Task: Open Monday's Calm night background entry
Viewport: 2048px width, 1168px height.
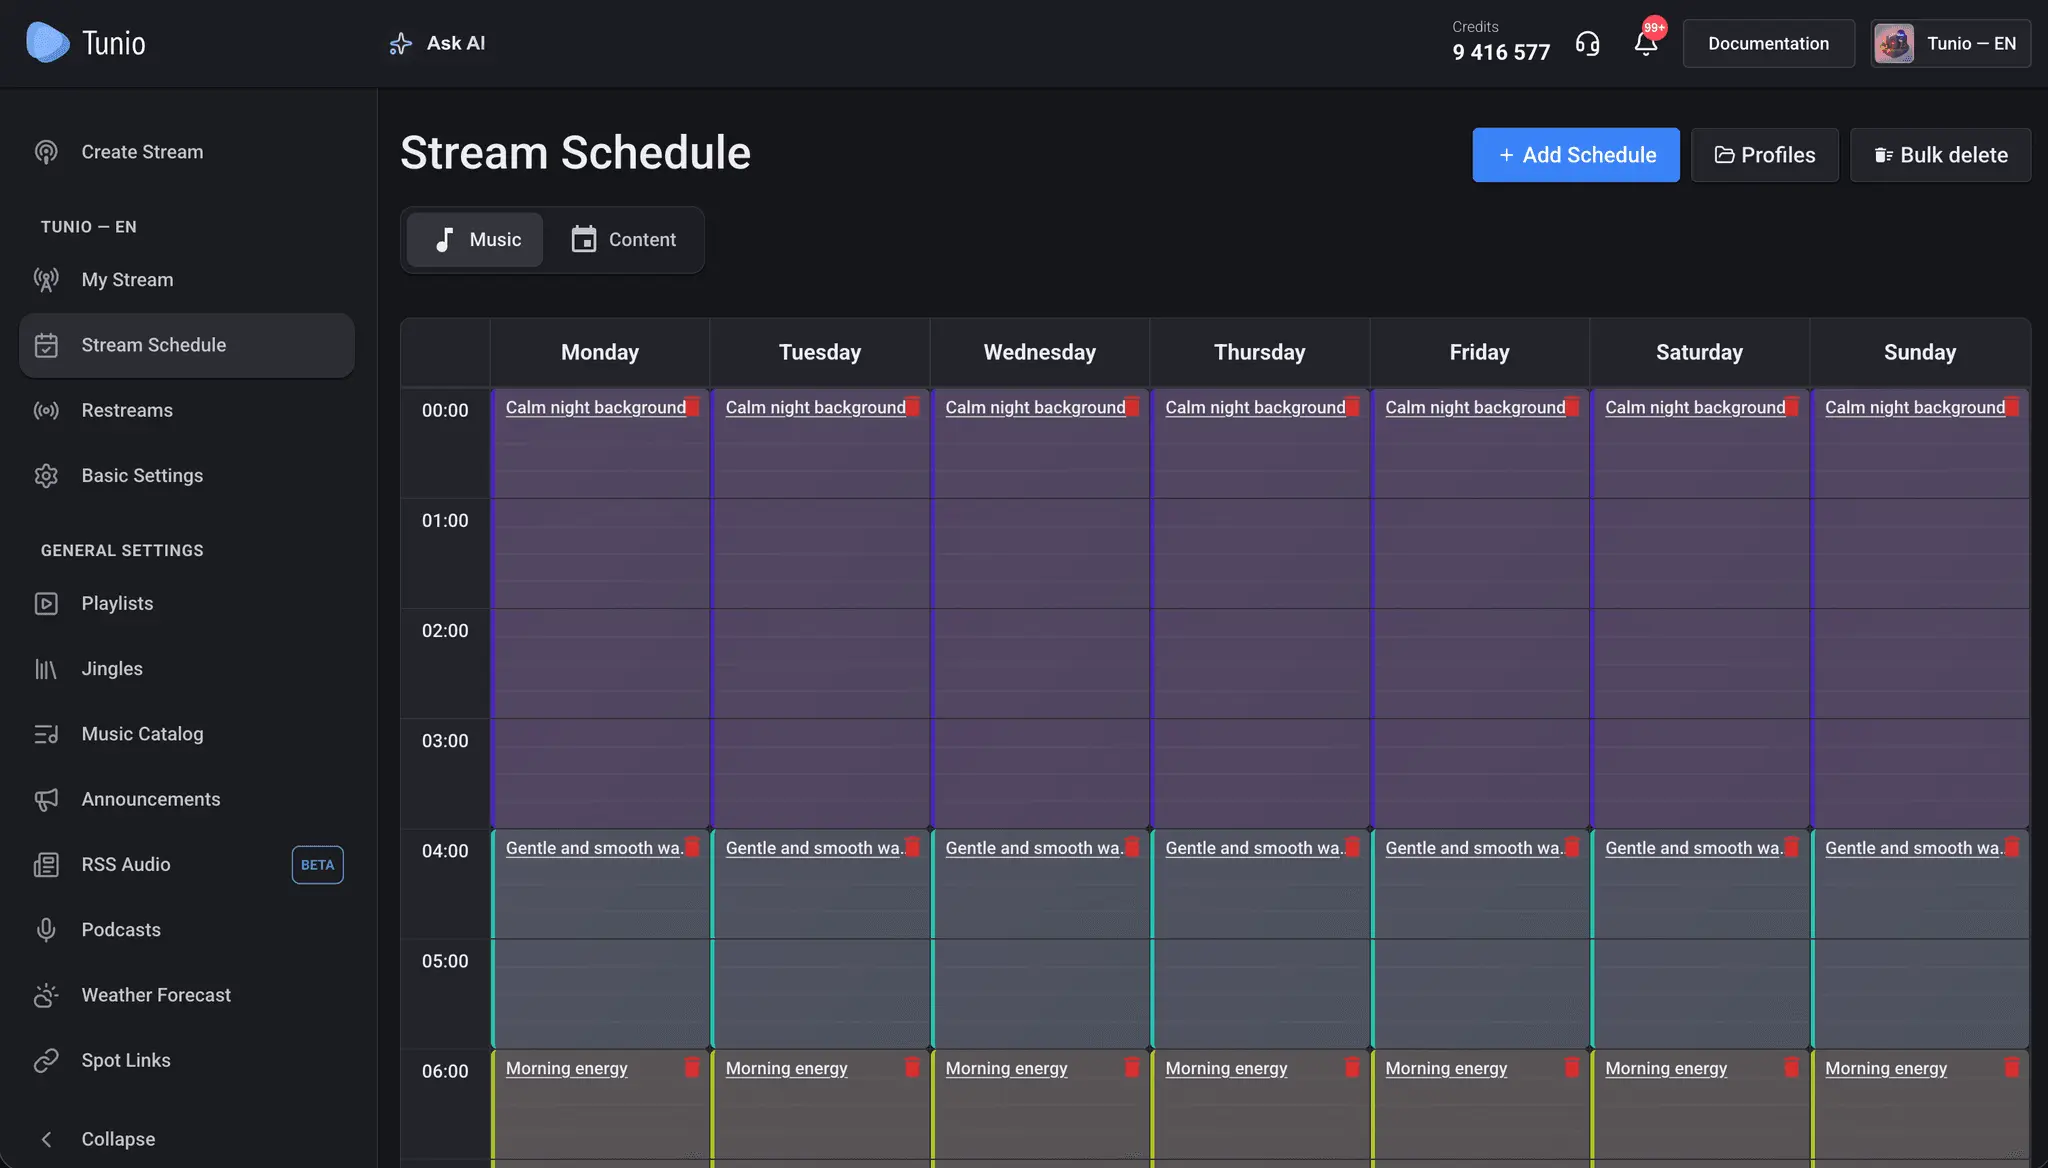Action: click(x=596, y=407)
